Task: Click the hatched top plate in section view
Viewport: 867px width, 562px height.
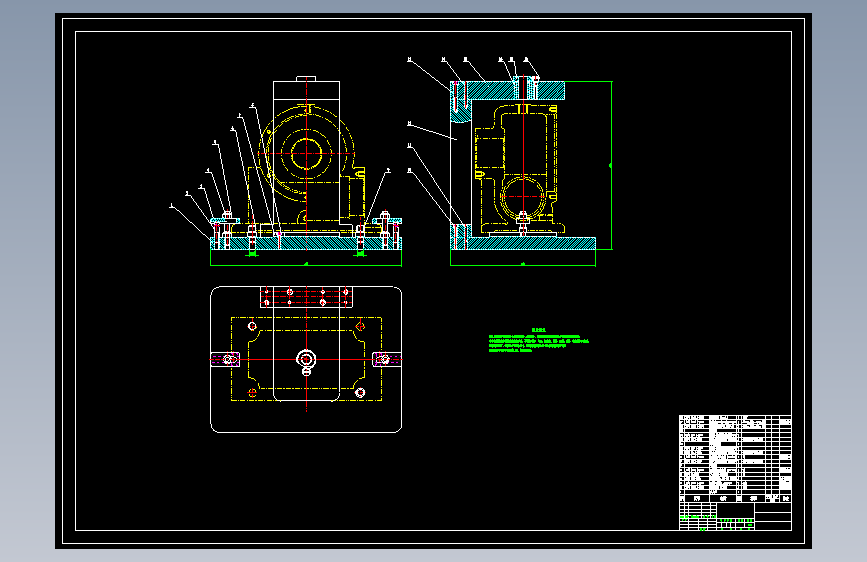Action: click(x=510, y=90)
